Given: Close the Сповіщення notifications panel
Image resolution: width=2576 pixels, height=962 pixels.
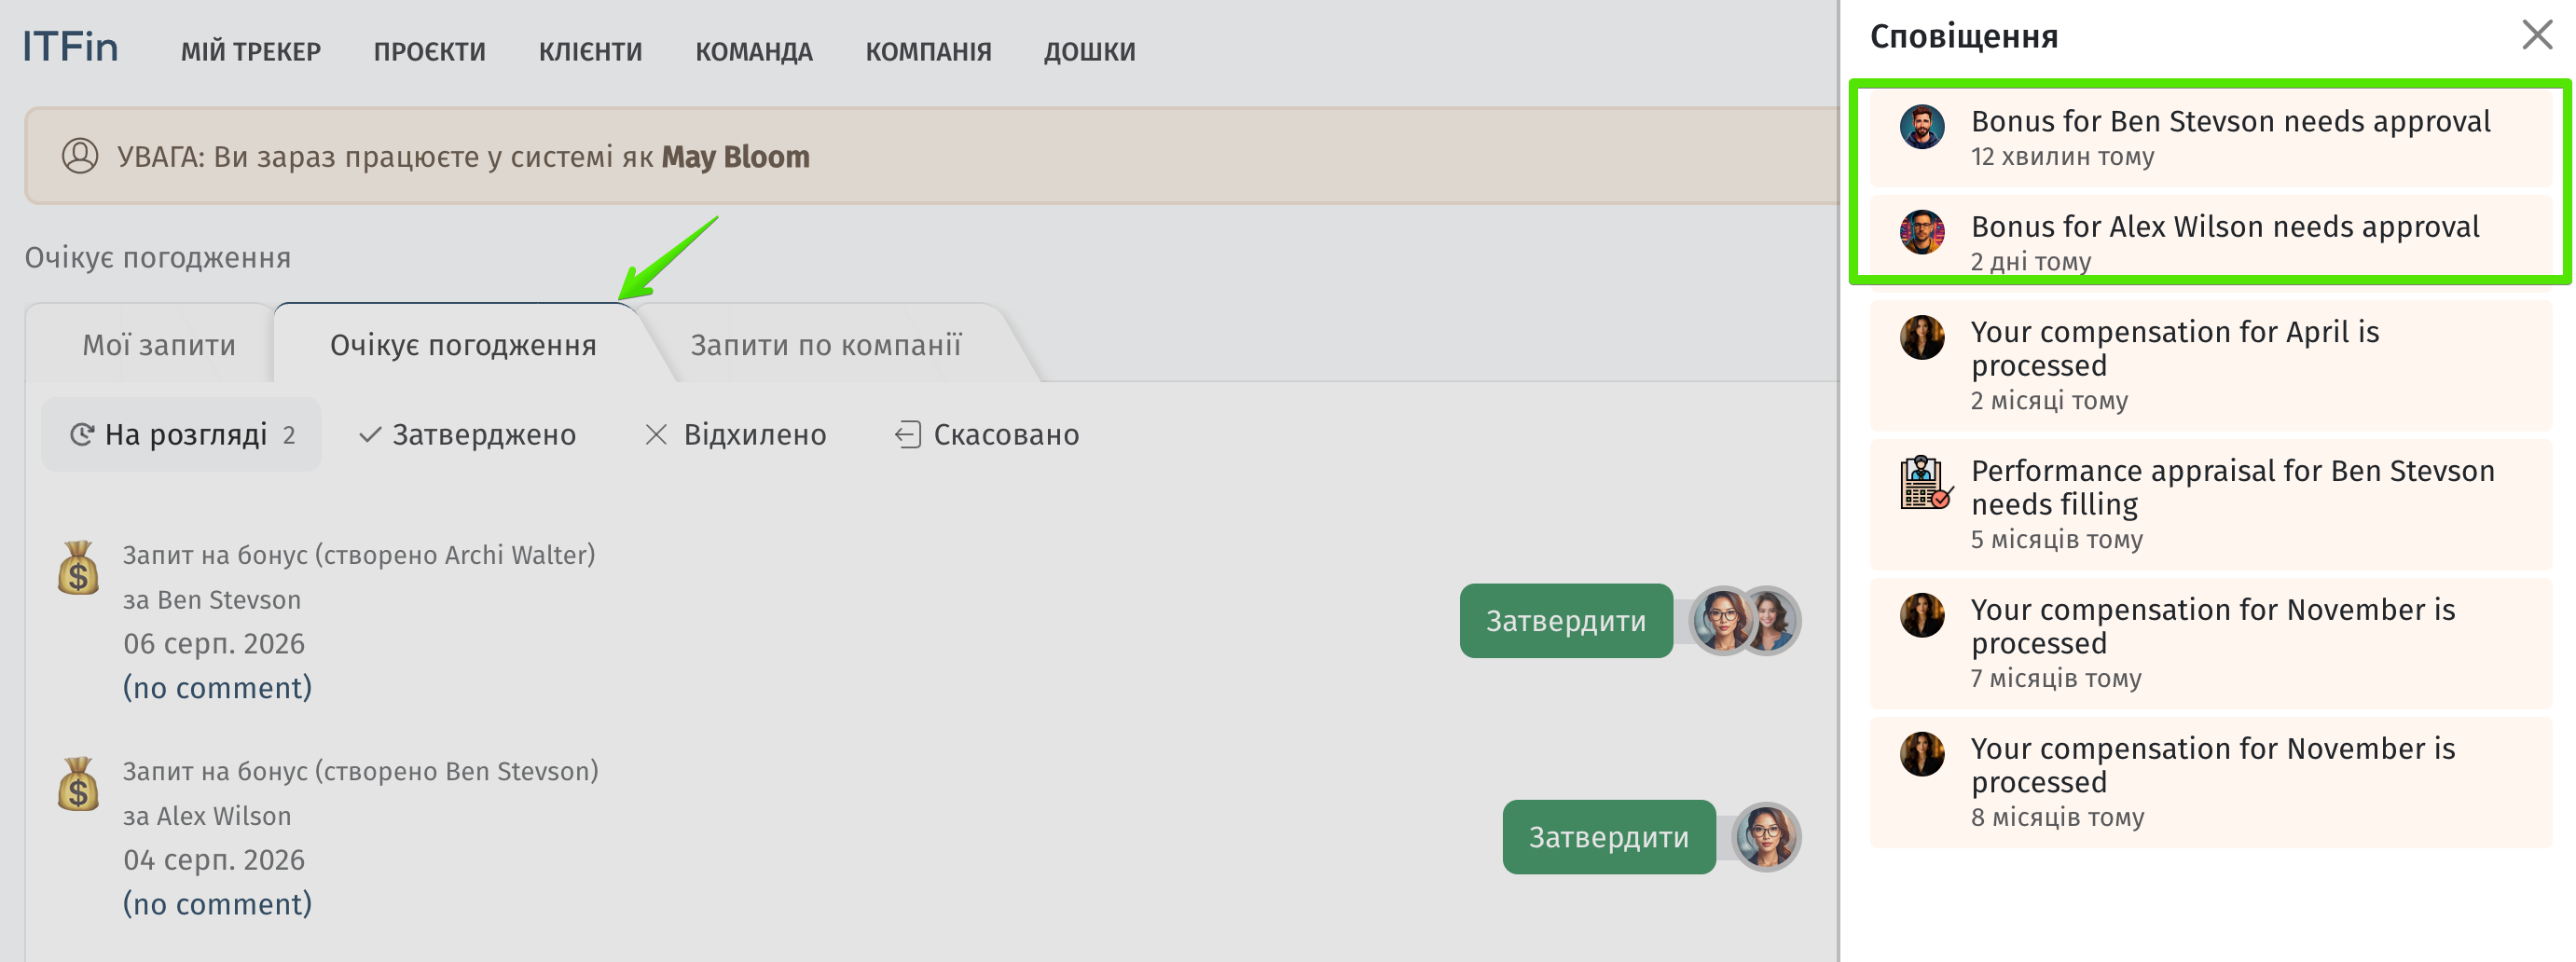Looking at the screenshot, I should 2536,36.
